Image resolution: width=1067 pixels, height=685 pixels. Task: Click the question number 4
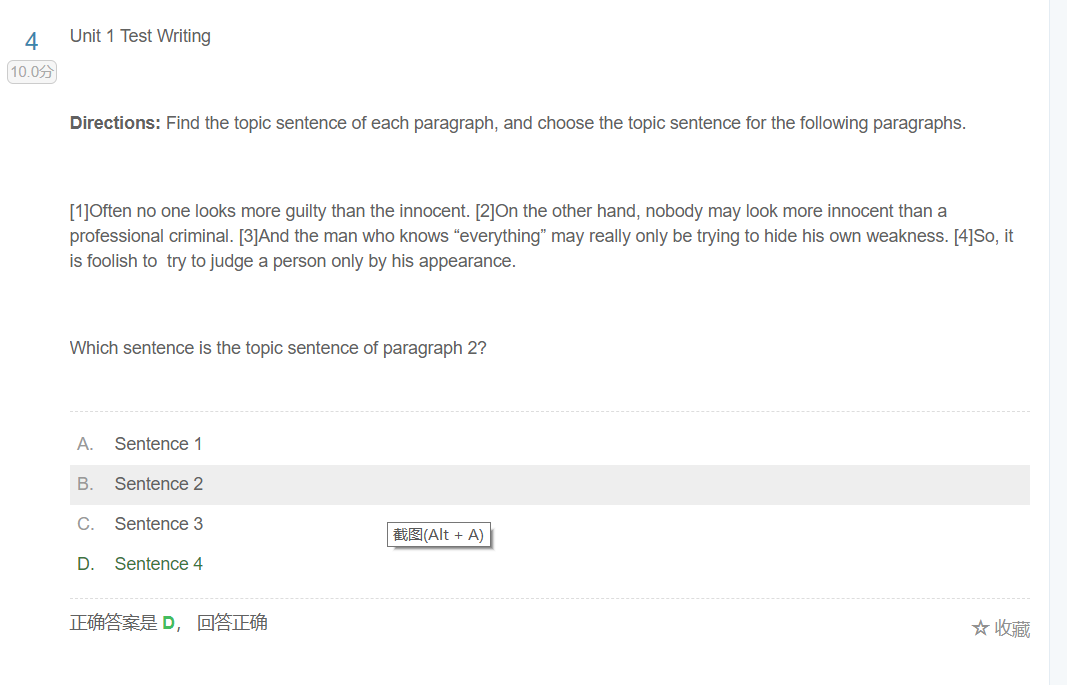pos(31,41)
